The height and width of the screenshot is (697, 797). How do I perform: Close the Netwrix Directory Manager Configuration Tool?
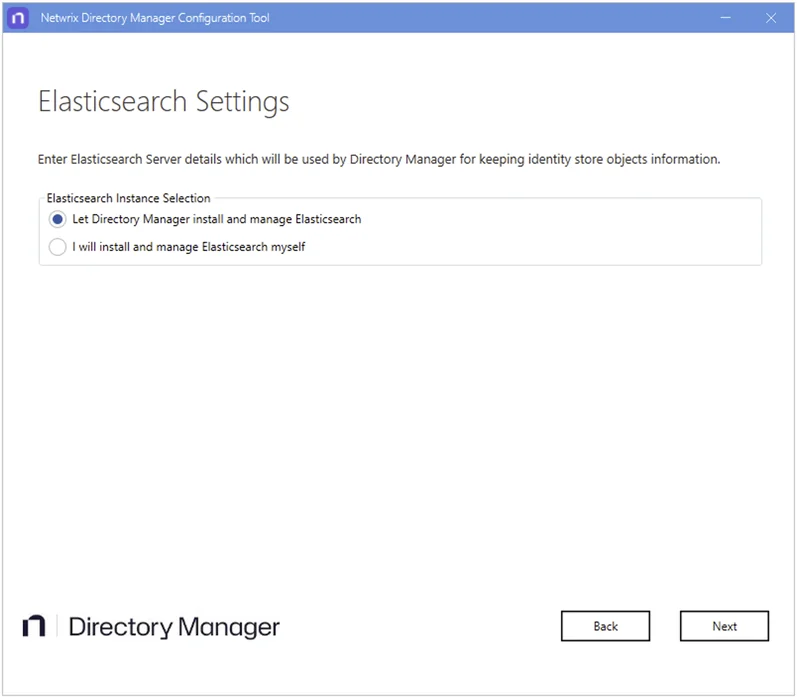click(771, 18)
